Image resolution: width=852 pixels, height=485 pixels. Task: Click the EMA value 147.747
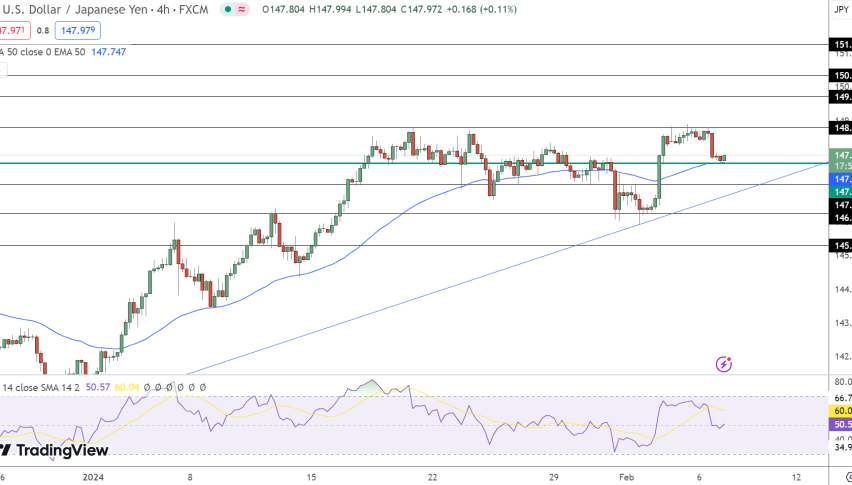pyautogui.click(x=109, y=52)
